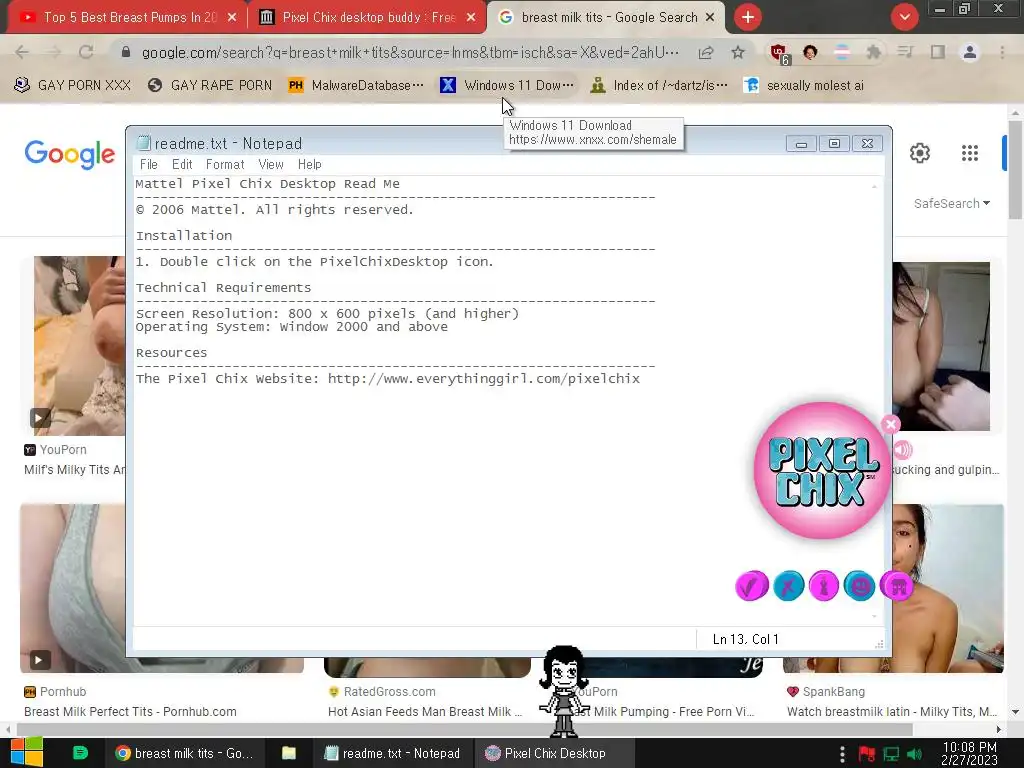
Task: Click the face avatar extension icon
Action: click(x=810, y=52)
